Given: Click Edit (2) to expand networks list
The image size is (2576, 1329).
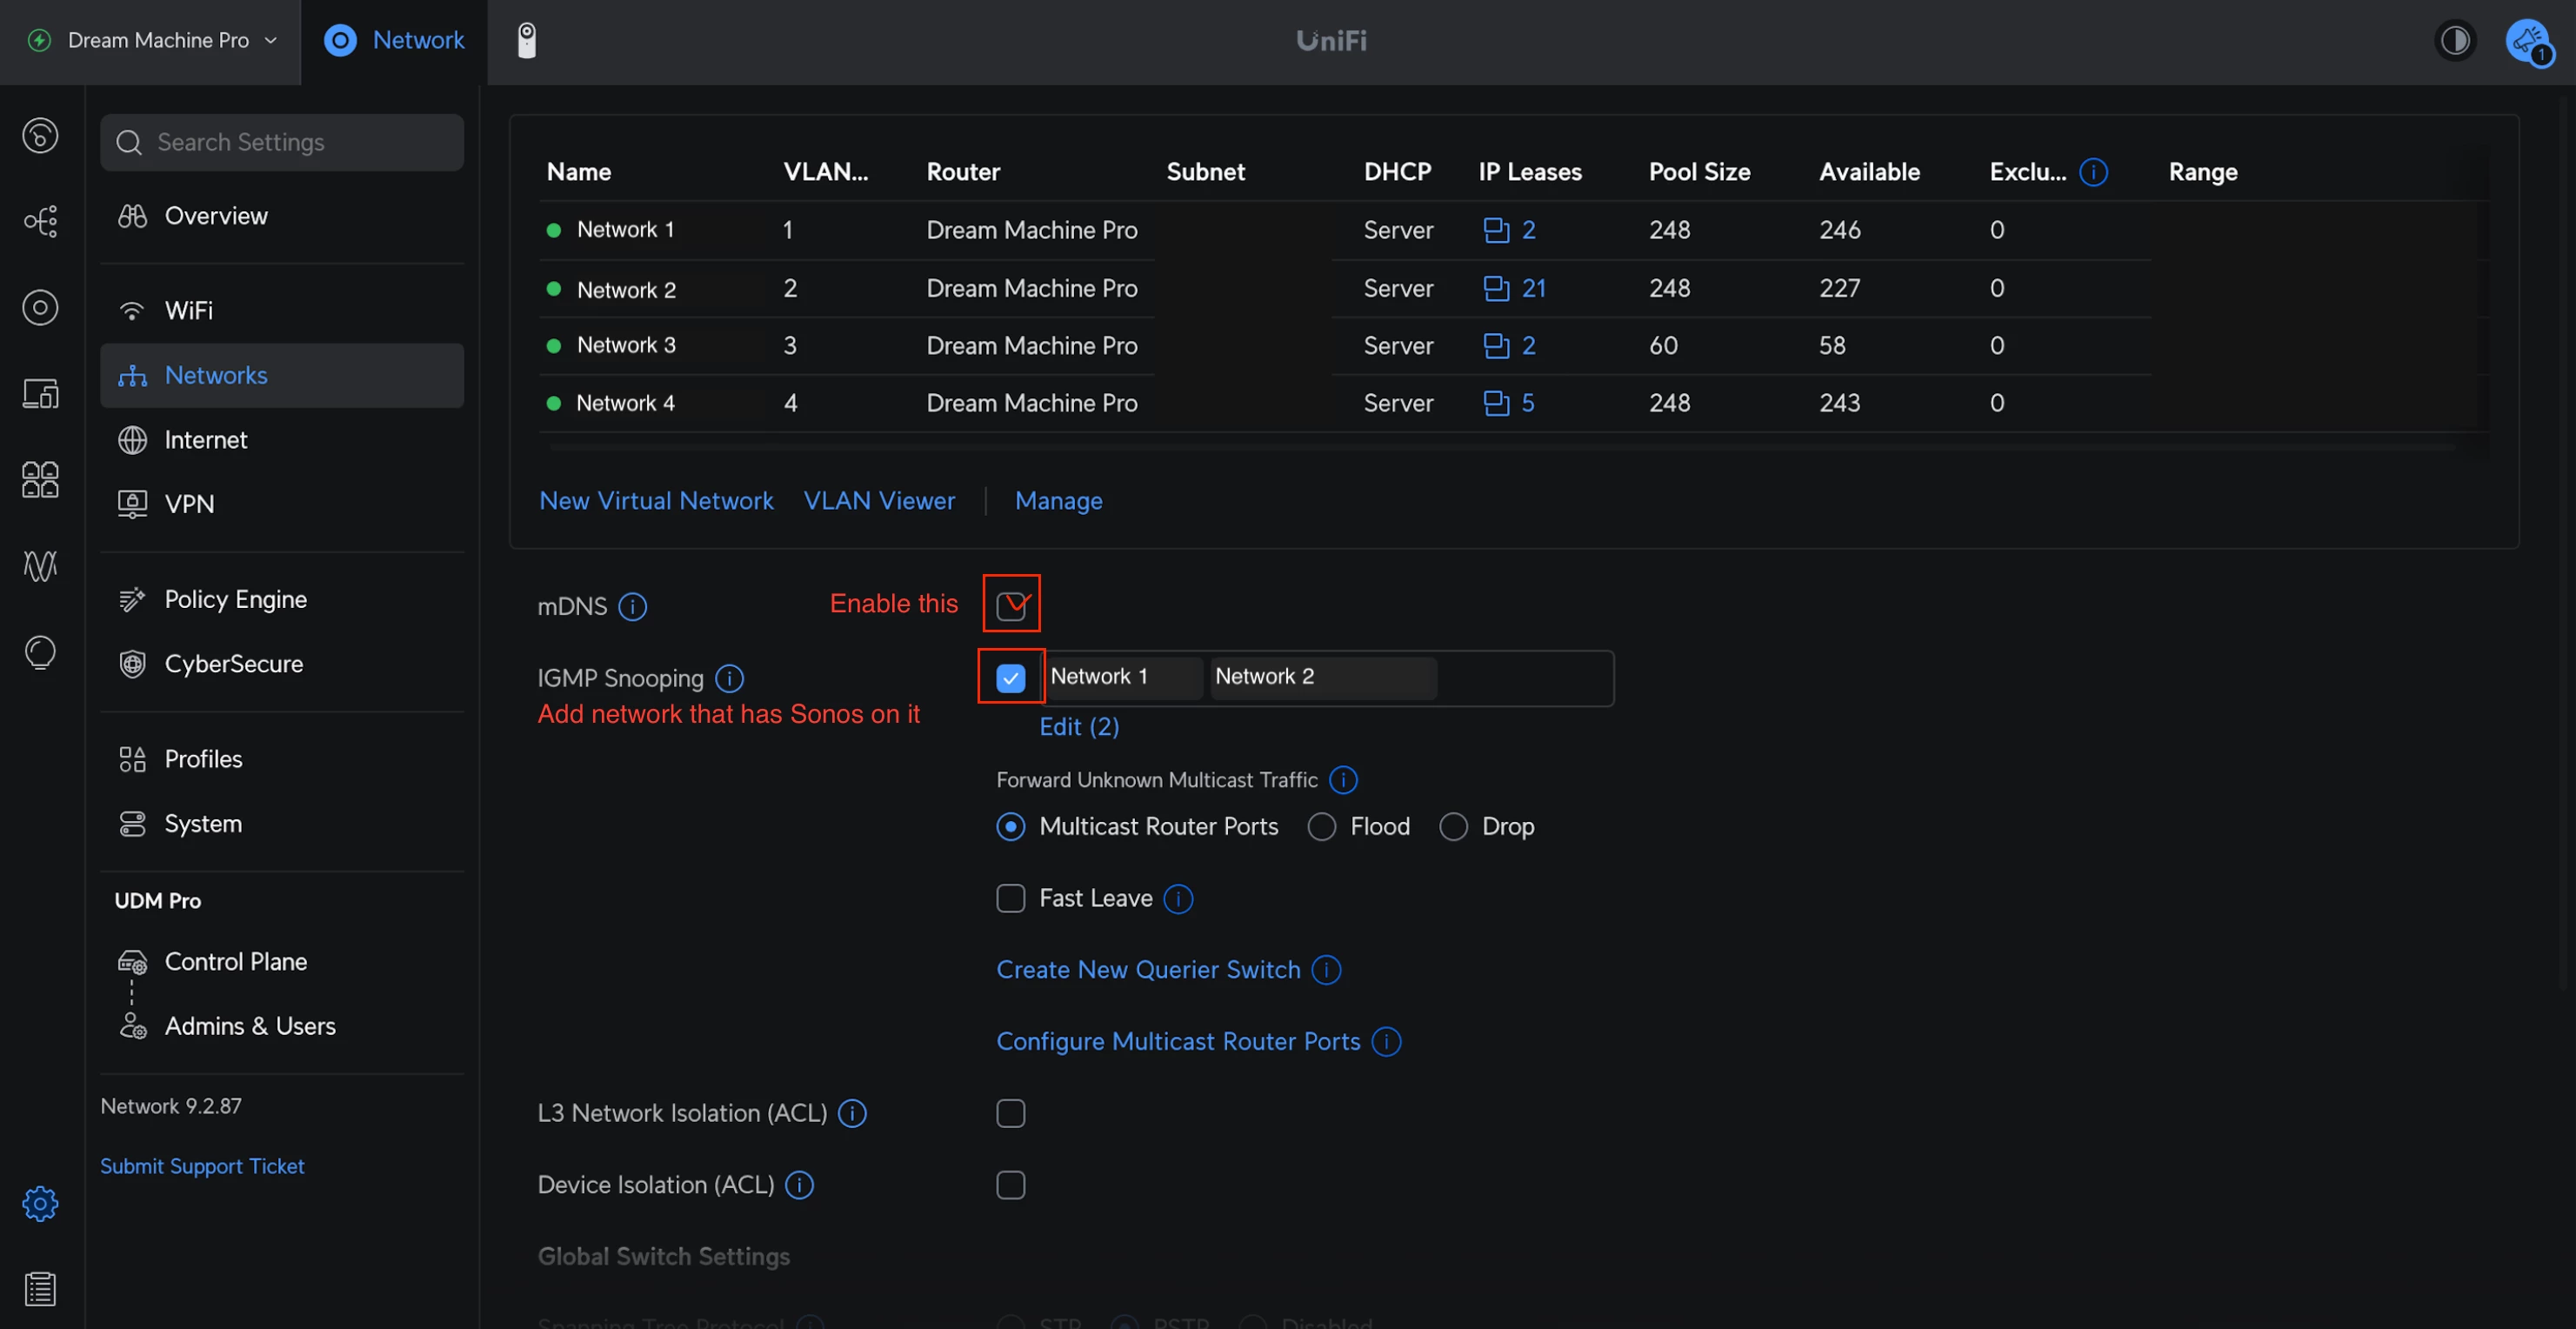Looking at the screenshot, I should click(x=1078, y=727).
